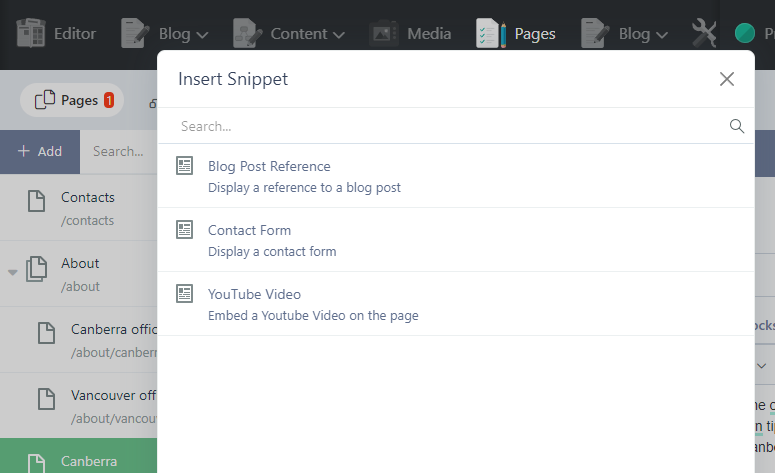
Task: Switch to the Pages sidebar tab
Action: (x=72, y=100)
